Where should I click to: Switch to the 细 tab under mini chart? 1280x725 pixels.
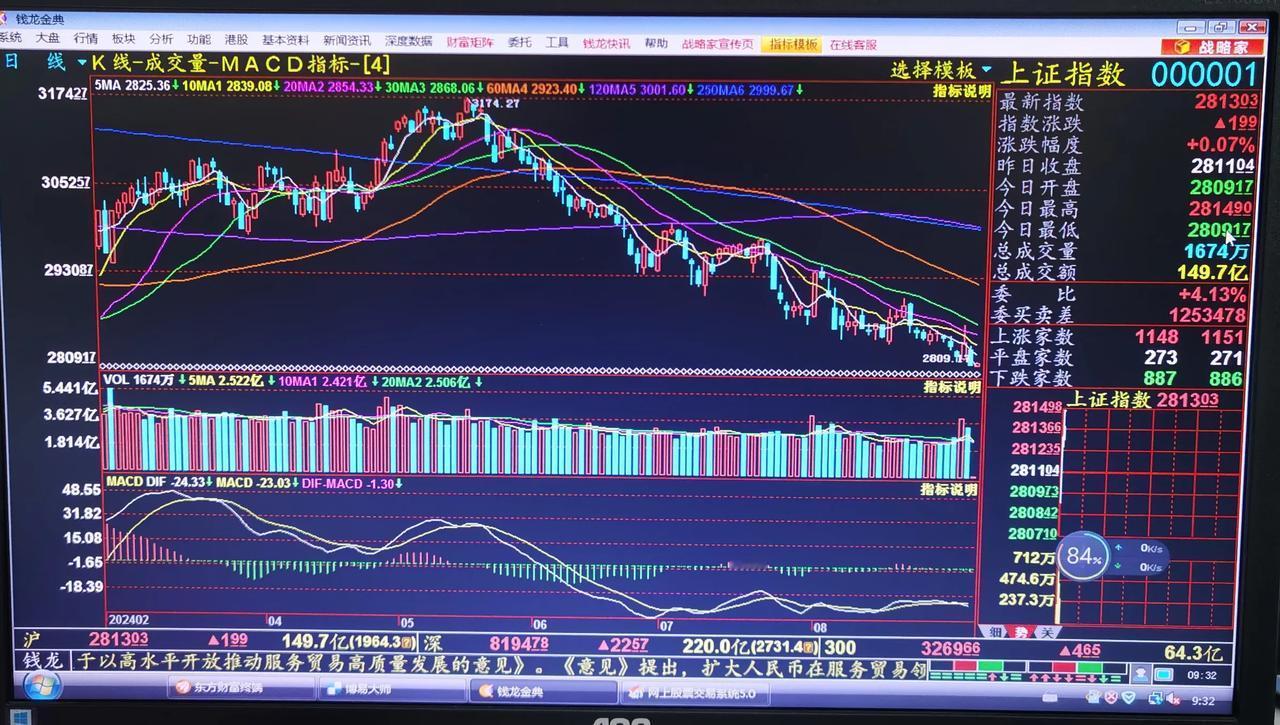pyautogui.click(x=996, y=632)
